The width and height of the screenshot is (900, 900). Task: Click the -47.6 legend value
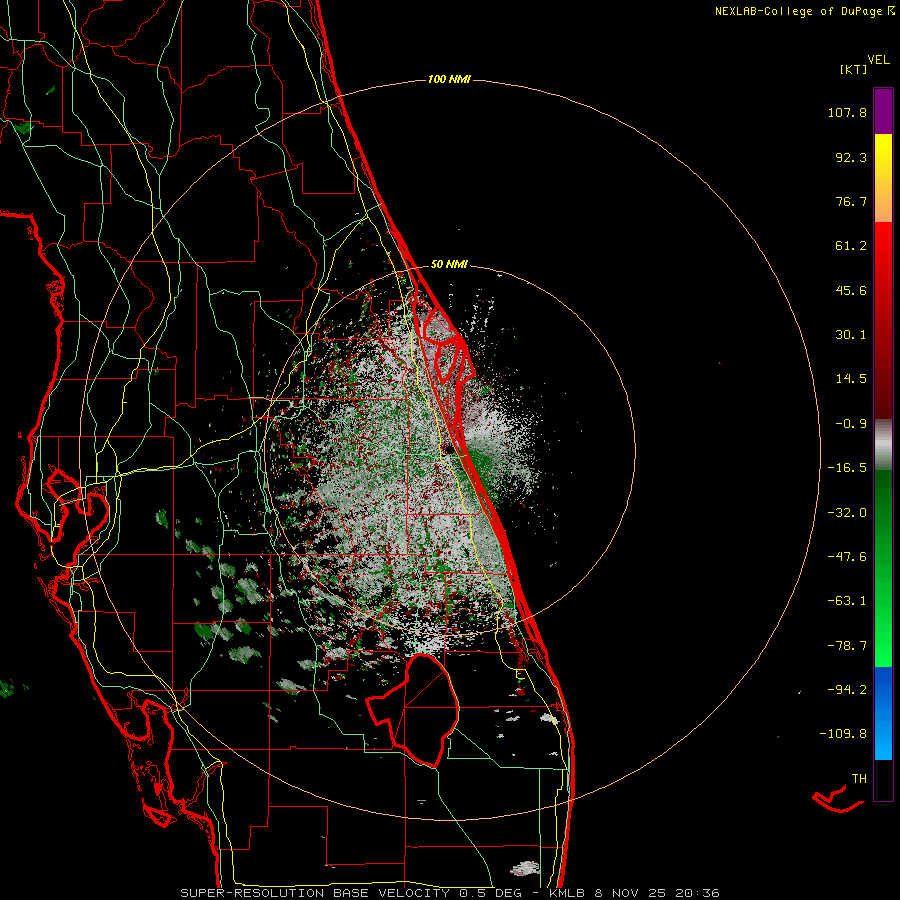847,557
